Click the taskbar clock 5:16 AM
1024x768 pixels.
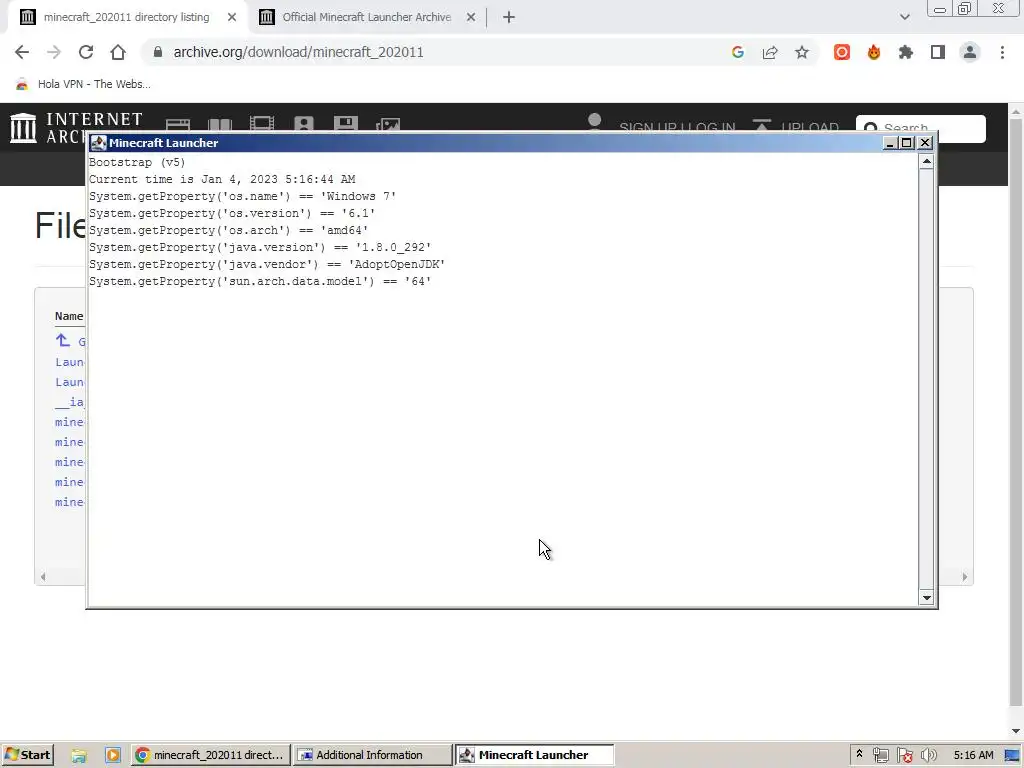point(973,756)
